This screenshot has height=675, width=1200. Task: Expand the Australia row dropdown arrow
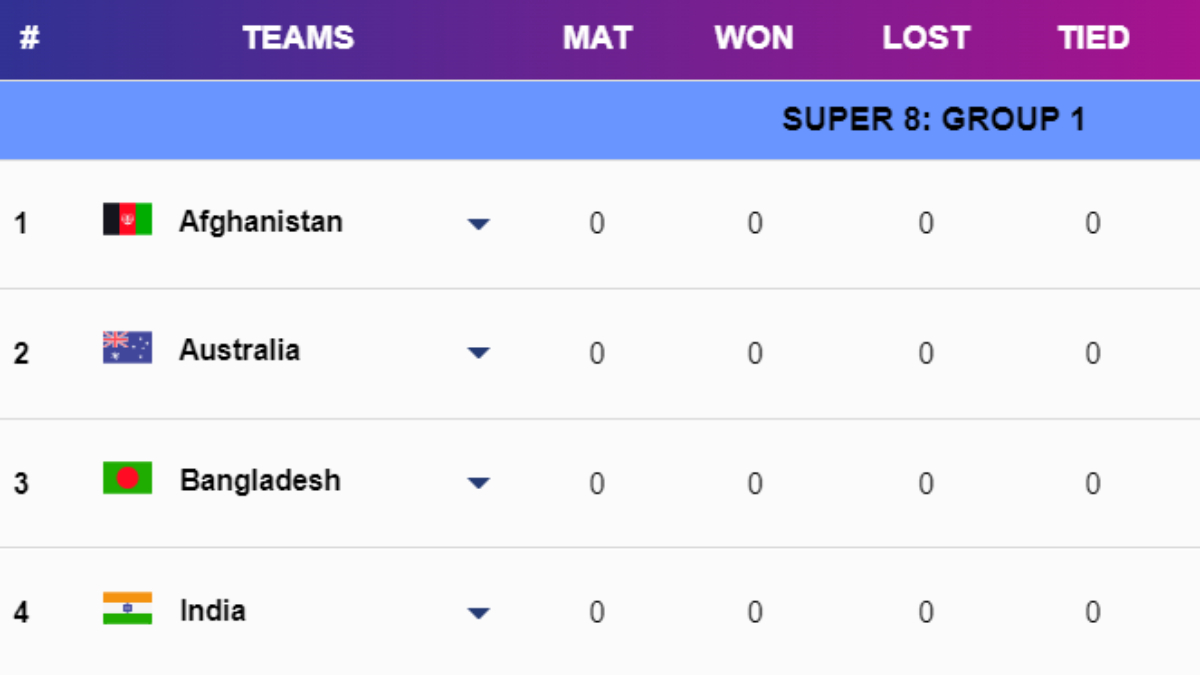pyautogui.click(x=478, y=353)
